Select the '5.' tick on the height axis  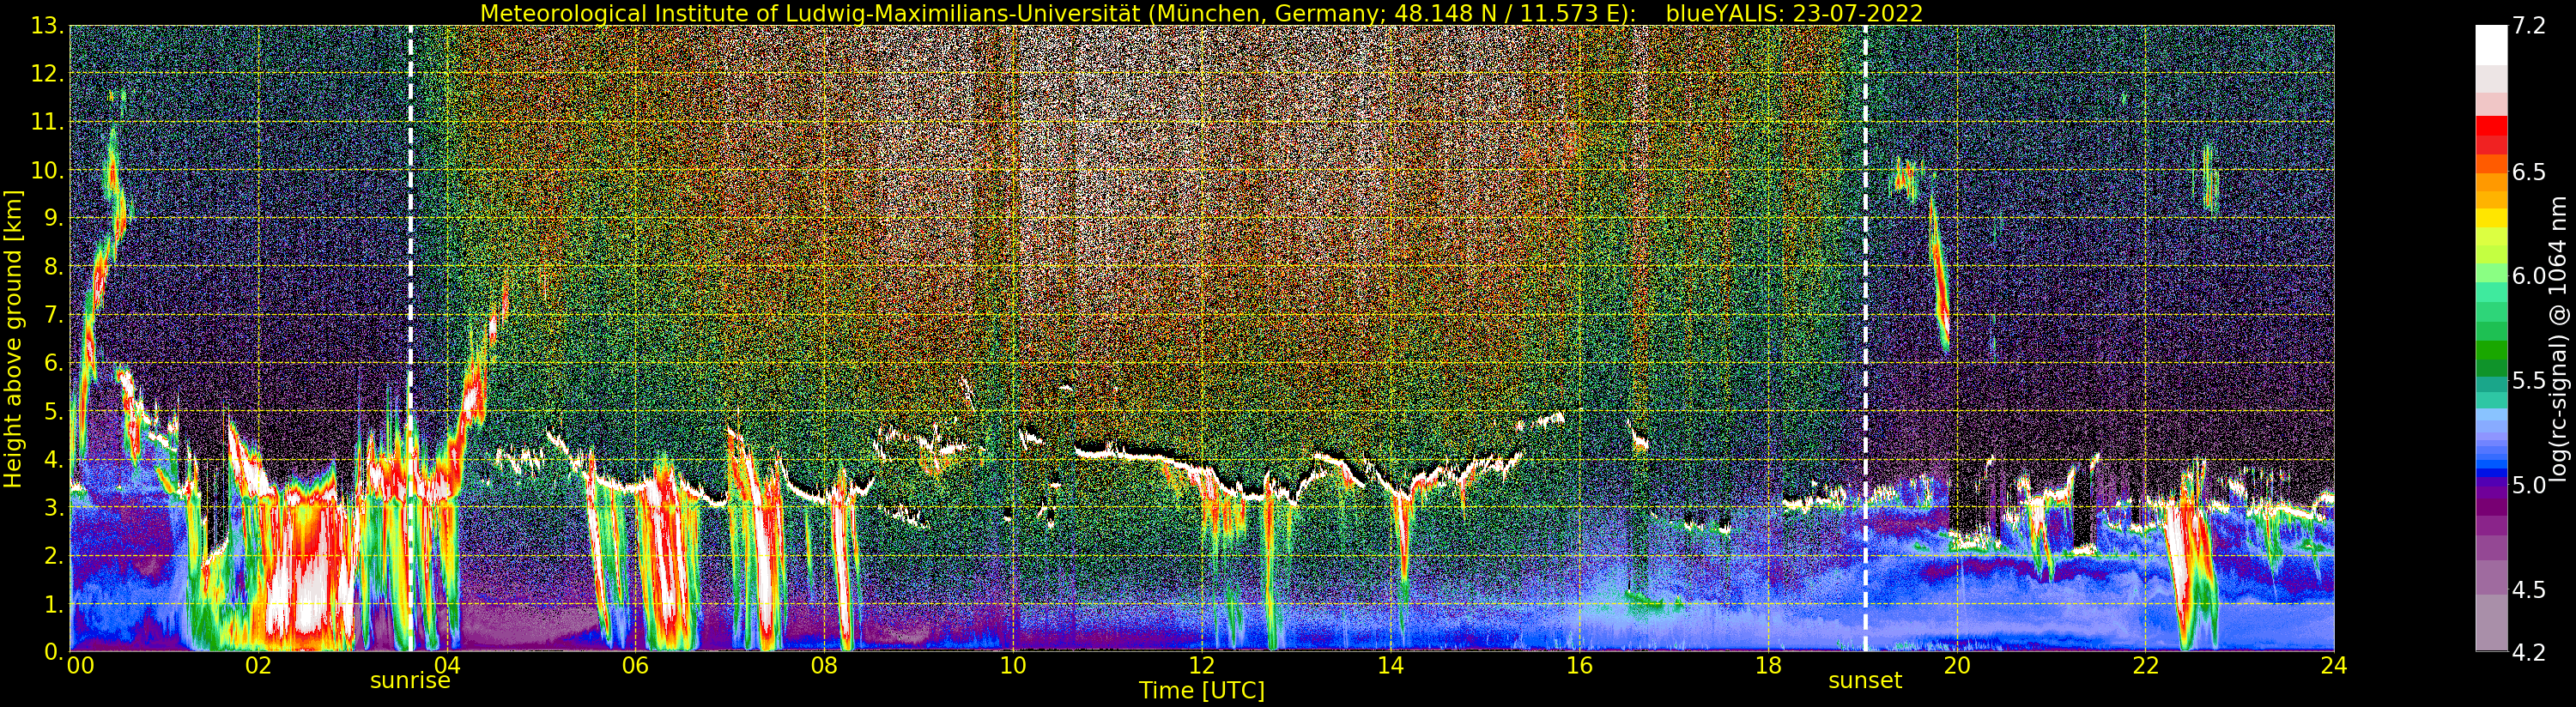click(x=54, y=411)
